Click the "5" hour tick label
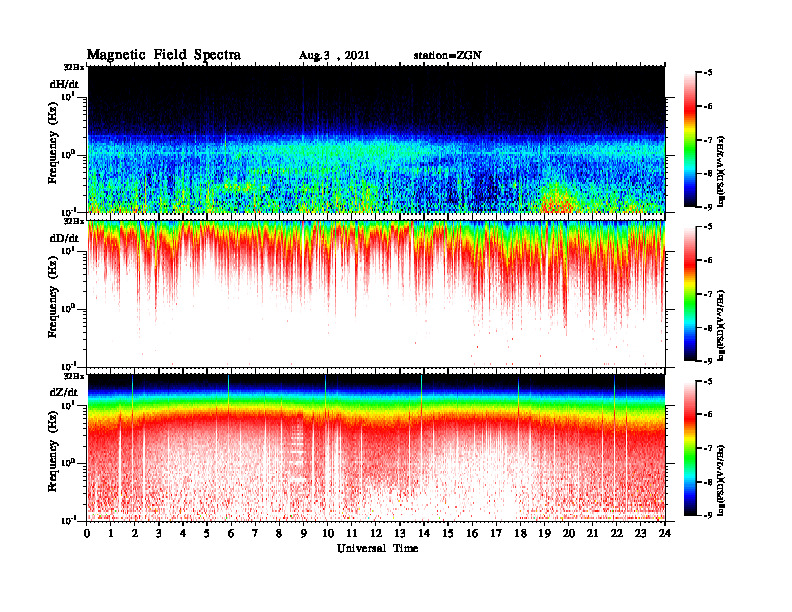This screenshot has width=792, height=612. tap(207, 533)
